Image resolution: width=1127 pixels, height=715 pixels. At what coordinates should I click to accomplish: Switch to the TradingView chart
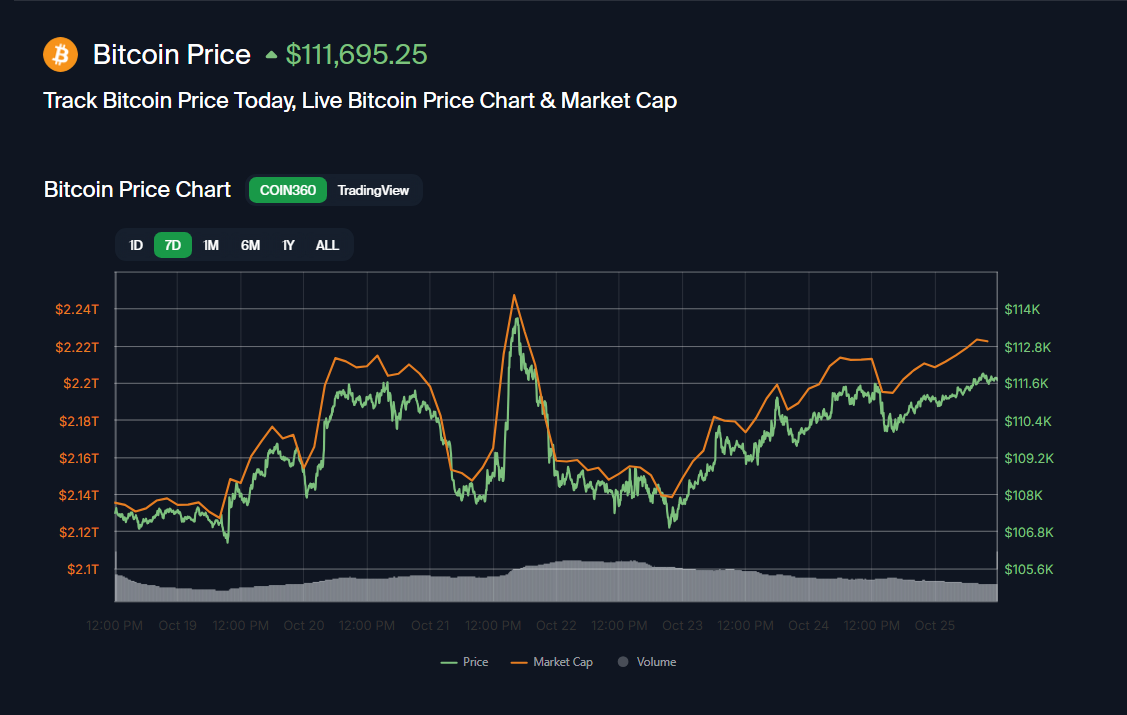tap(373, 190)
